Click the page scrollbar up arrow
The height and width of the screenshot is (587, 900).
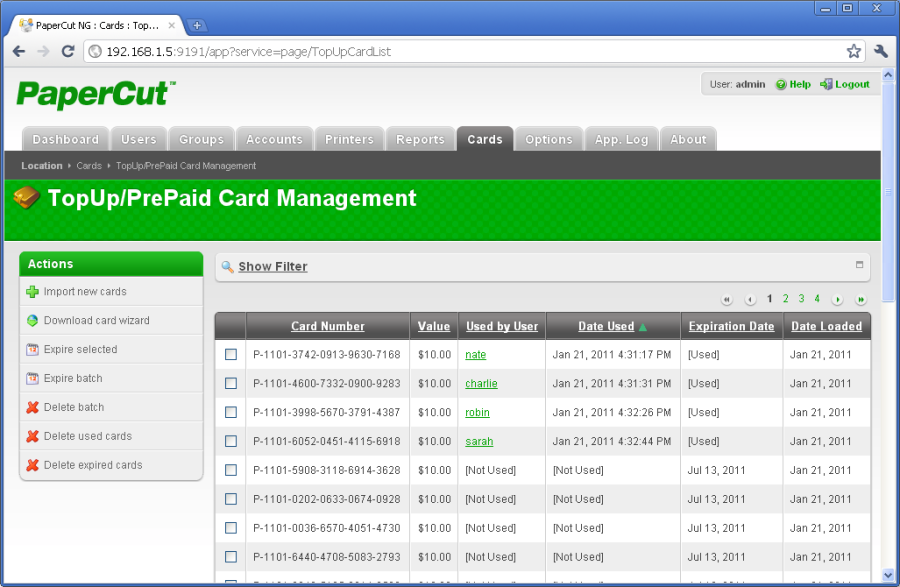pos(888,75)
